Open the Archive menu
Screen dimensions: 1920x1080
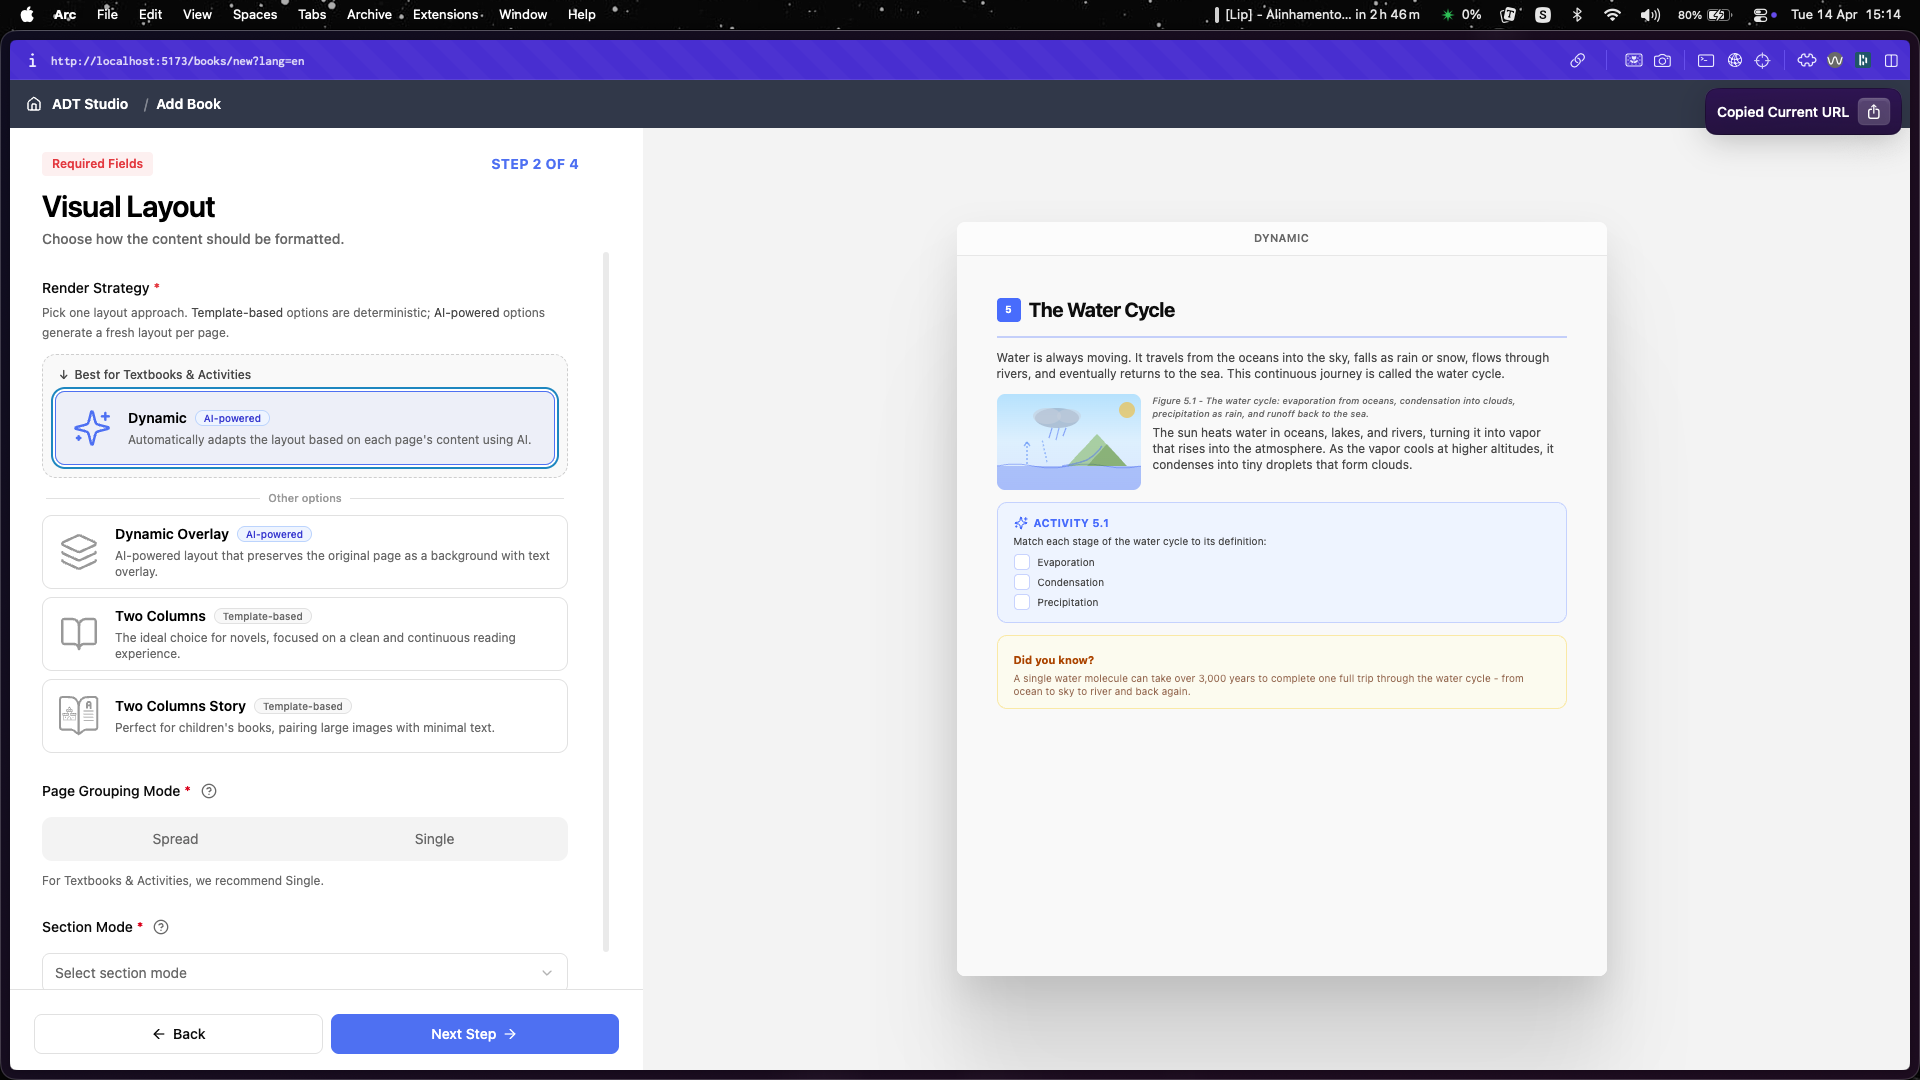pyautogui.click(x=369, y=15)
